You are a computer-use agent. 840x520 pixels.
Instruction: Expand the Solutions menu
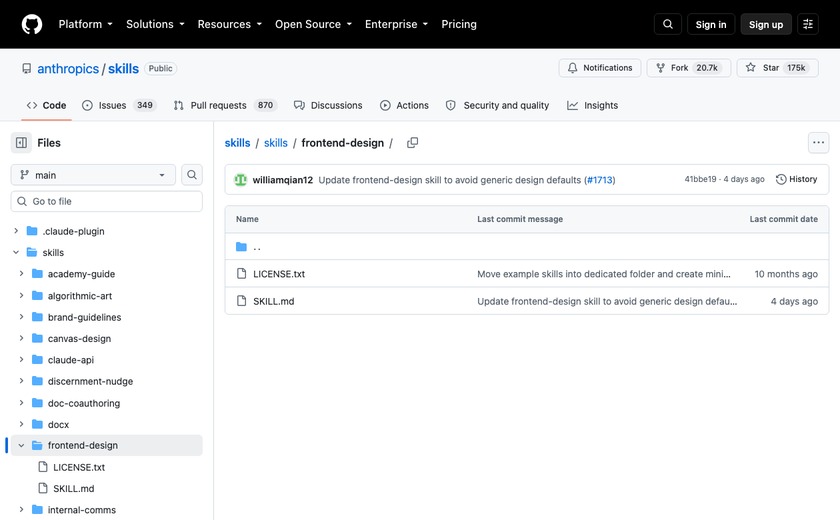(x=155, y=24)
